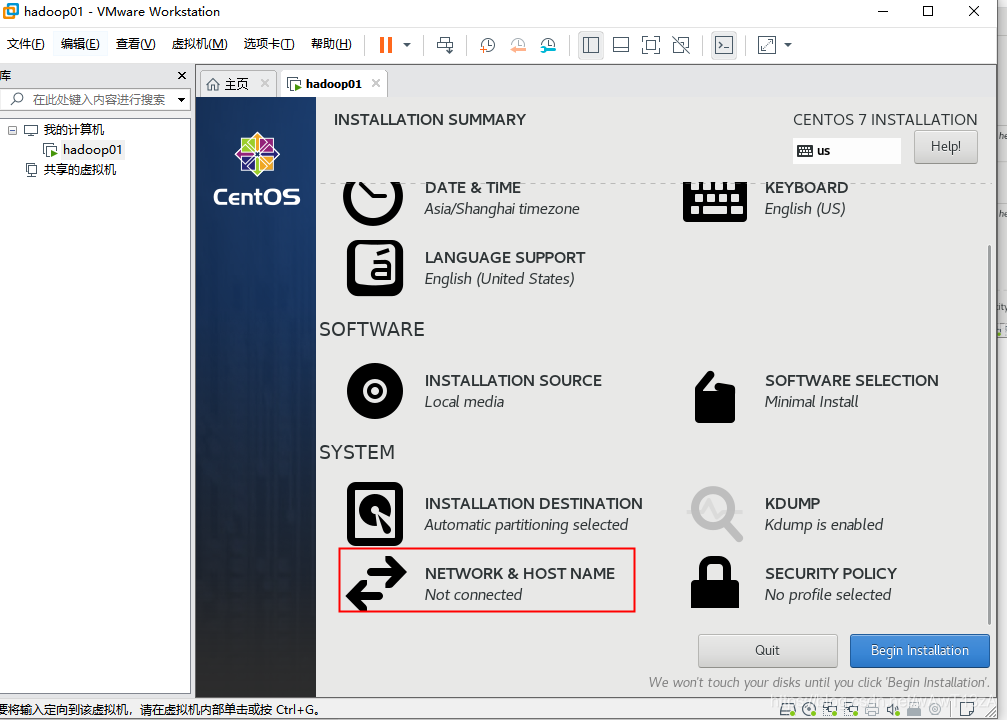1007x720 pixels.
Task: Click the CD/DVD drive status icon
Action: click(x=809, y=709)
